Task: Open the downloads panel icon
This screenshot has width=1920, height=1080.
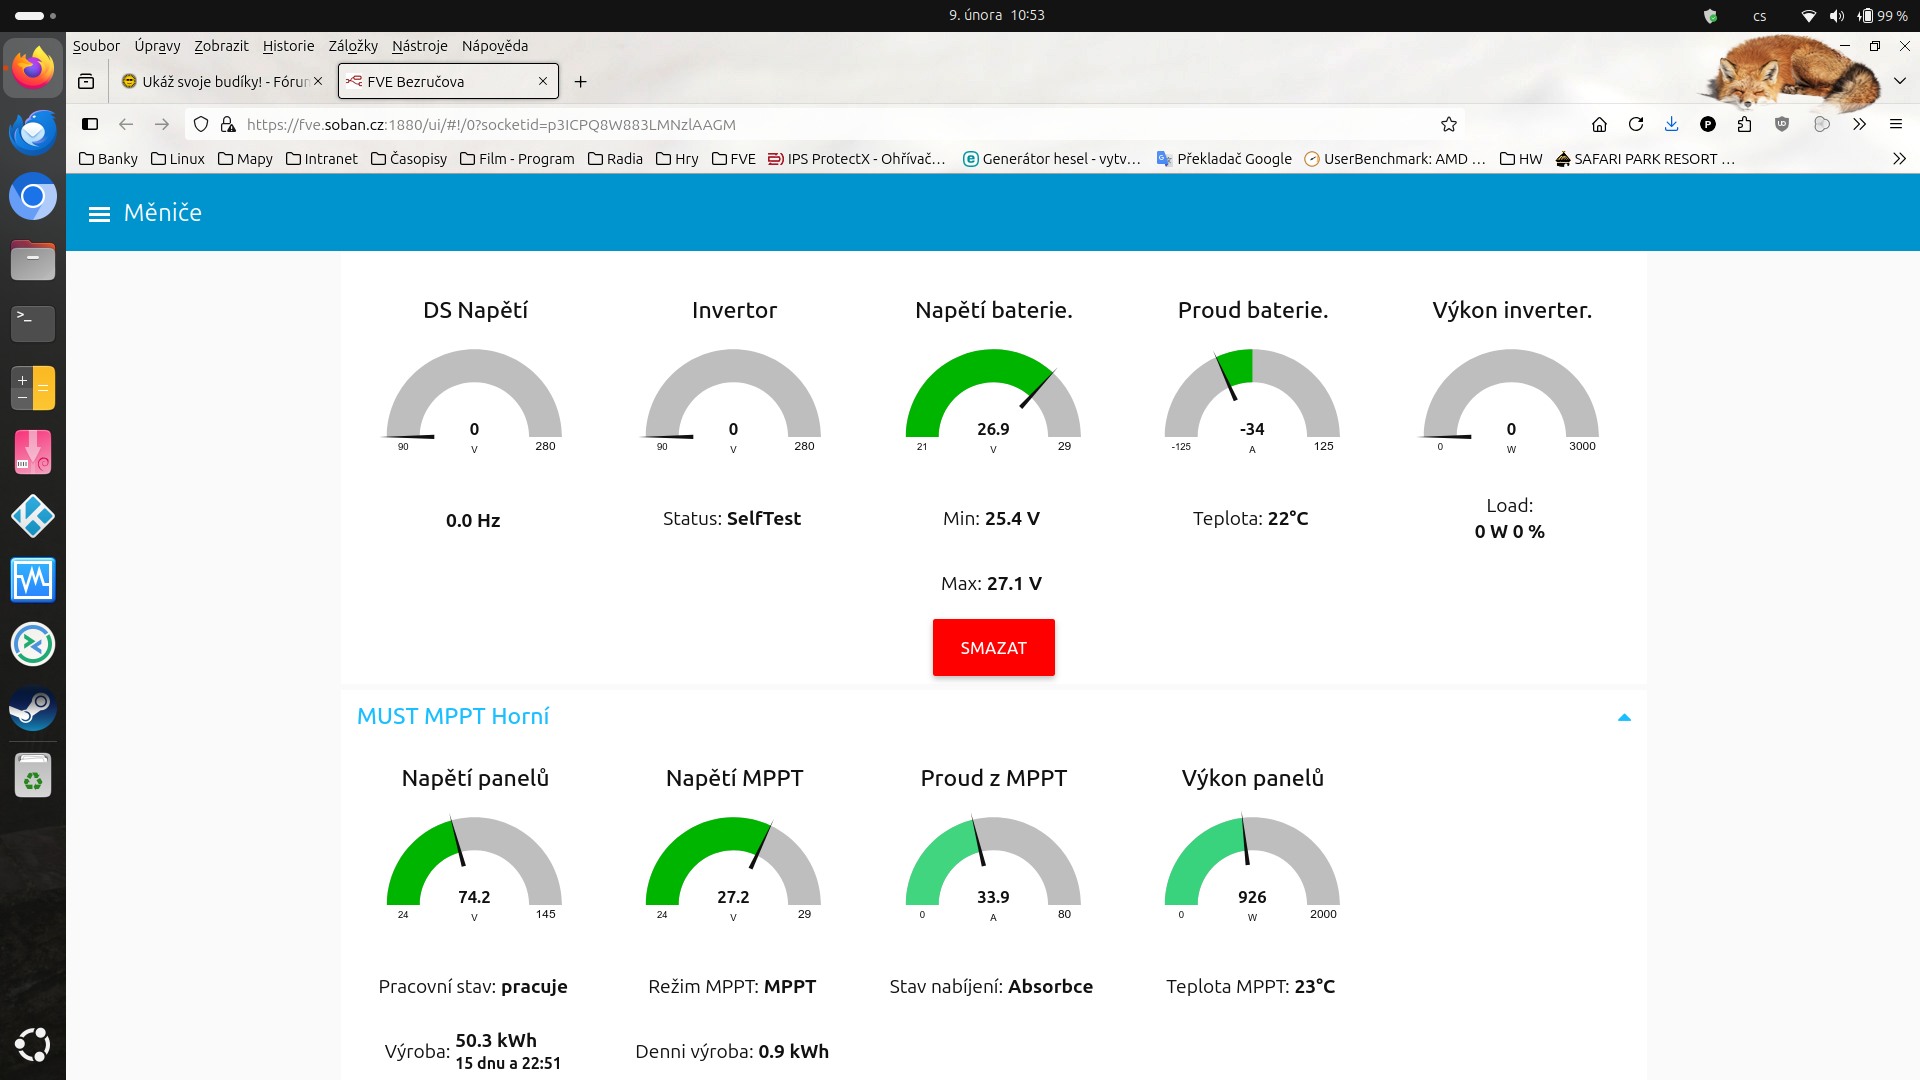Action: 1671,124
